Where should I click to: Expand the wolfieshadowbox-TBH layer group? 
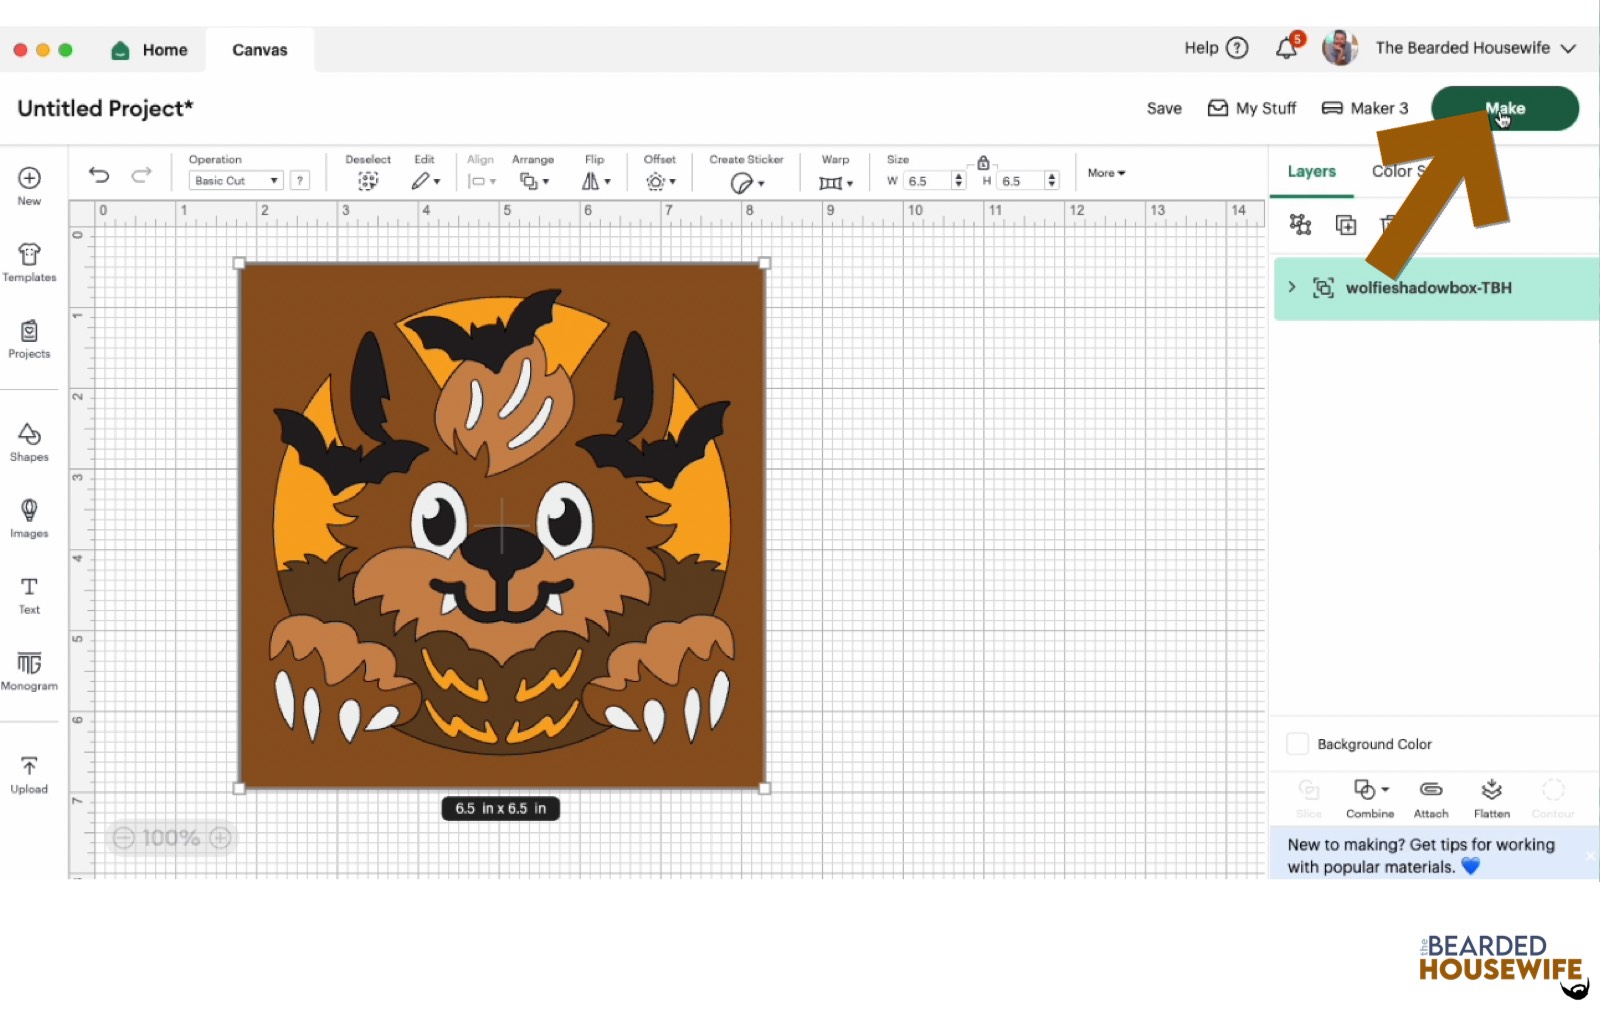pos(1292,288)
